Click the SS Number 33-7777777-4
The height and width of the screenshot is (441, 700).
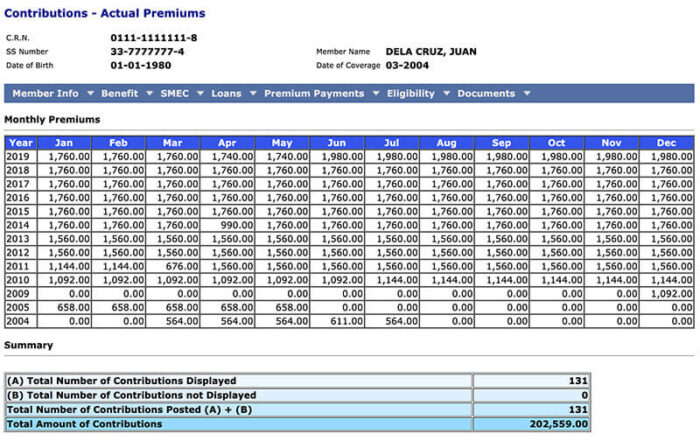pos(147,51)
